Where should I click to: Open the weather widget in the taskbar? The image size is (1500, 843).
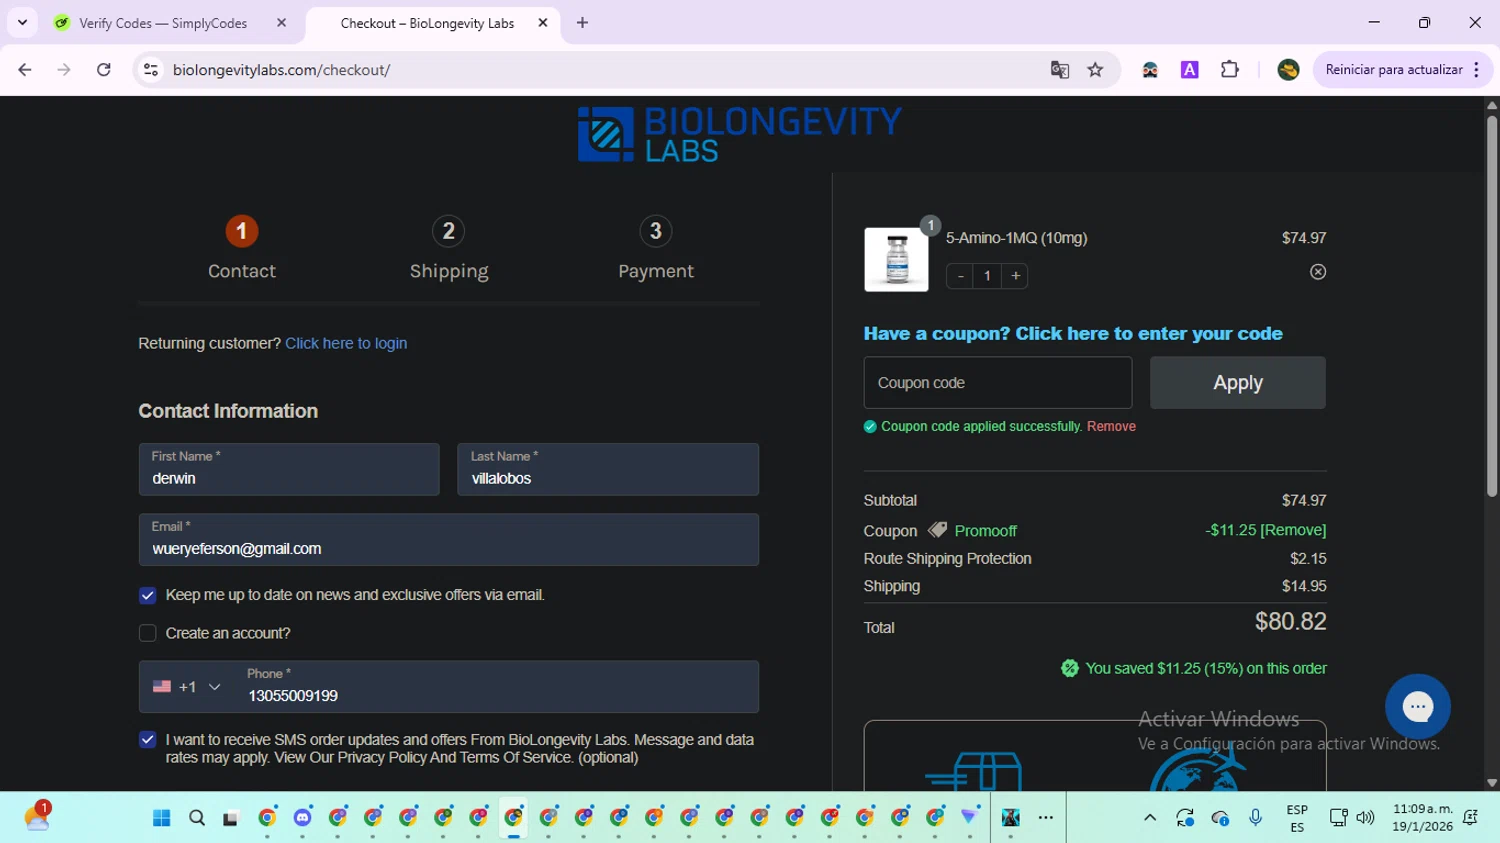(x=37, y=817)
